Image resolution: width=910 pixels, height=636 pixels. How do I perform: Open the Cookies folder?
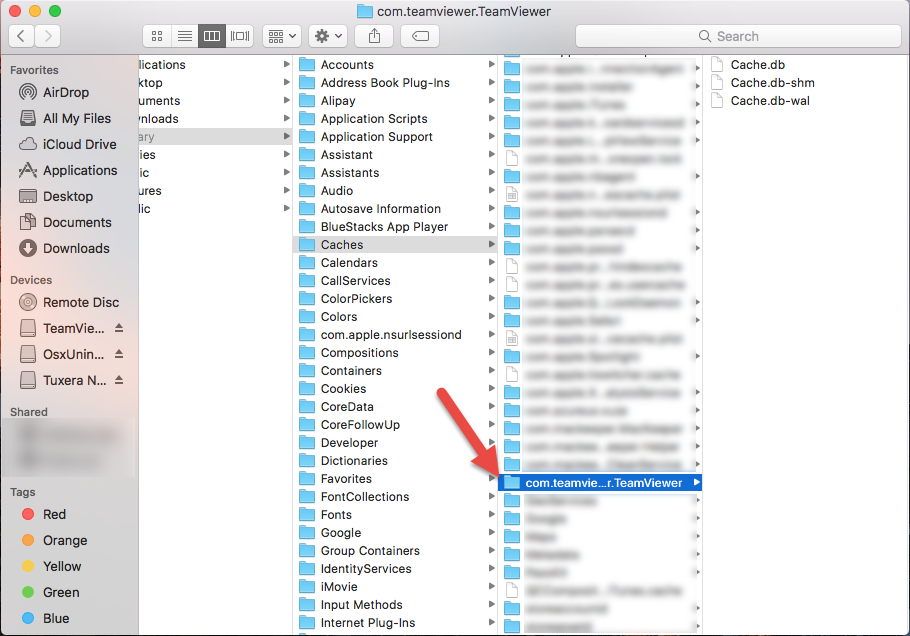343,389
